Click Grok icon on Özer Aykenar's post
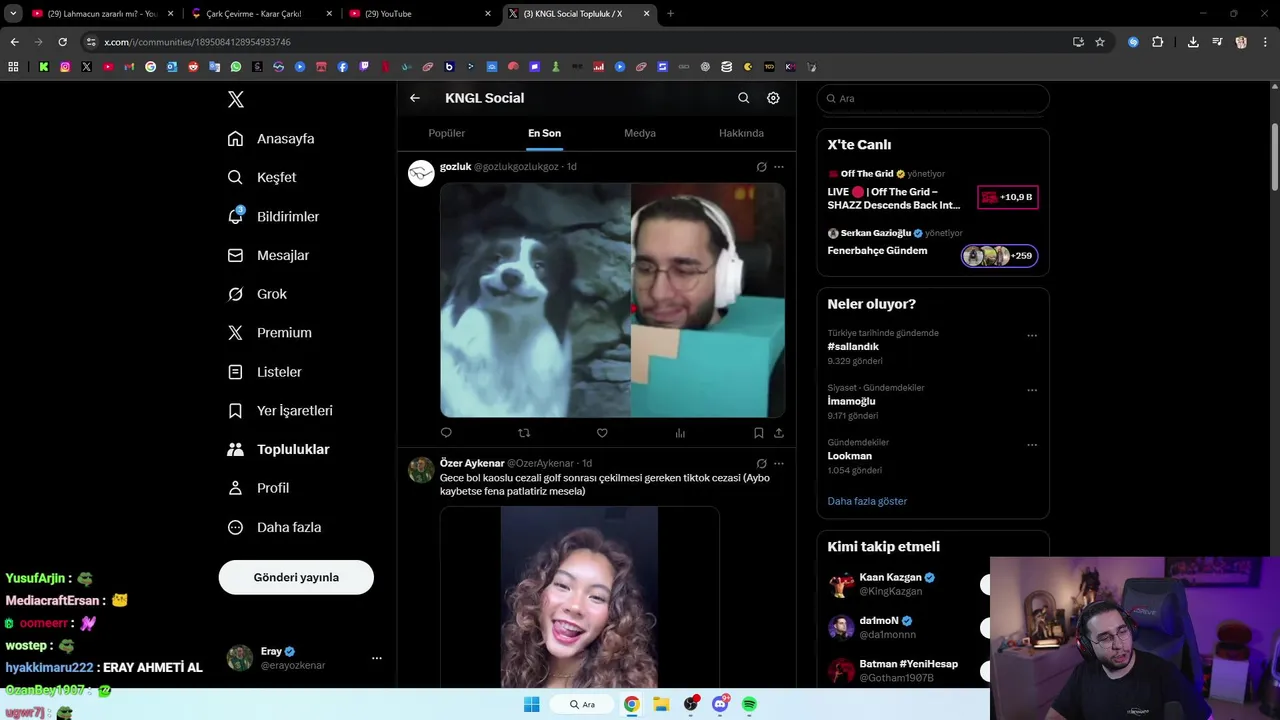Image resolution: width=1280 pixels, height=720 pixels. click(761, 464)
